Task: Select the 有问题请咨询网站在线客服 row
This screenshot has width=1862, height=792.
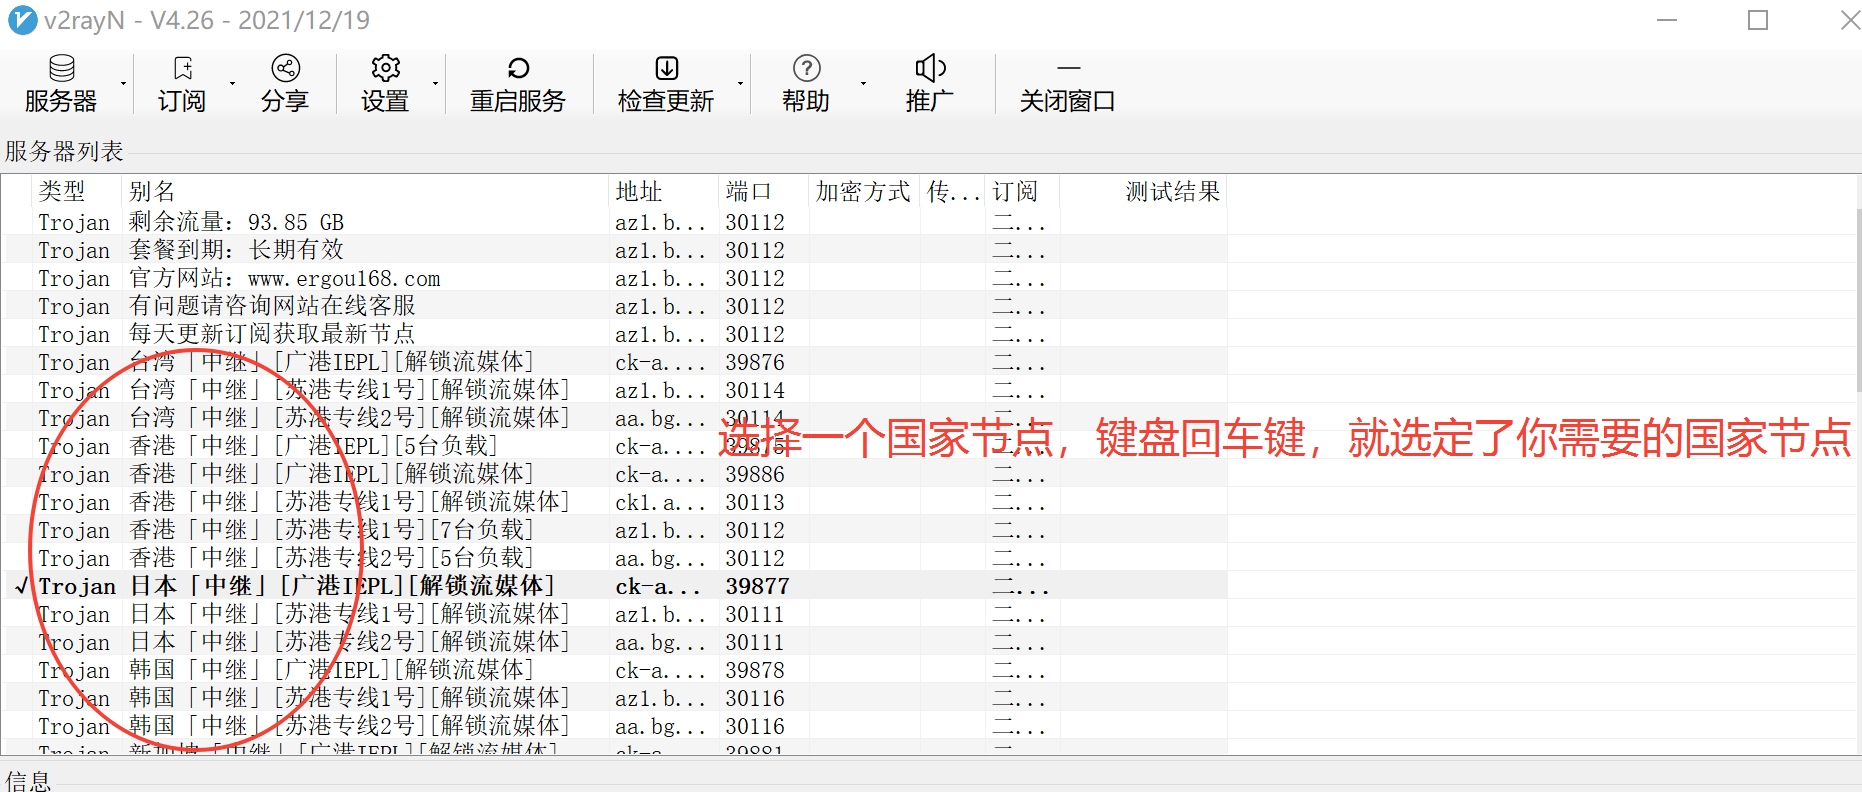Action: click(615, 306)
